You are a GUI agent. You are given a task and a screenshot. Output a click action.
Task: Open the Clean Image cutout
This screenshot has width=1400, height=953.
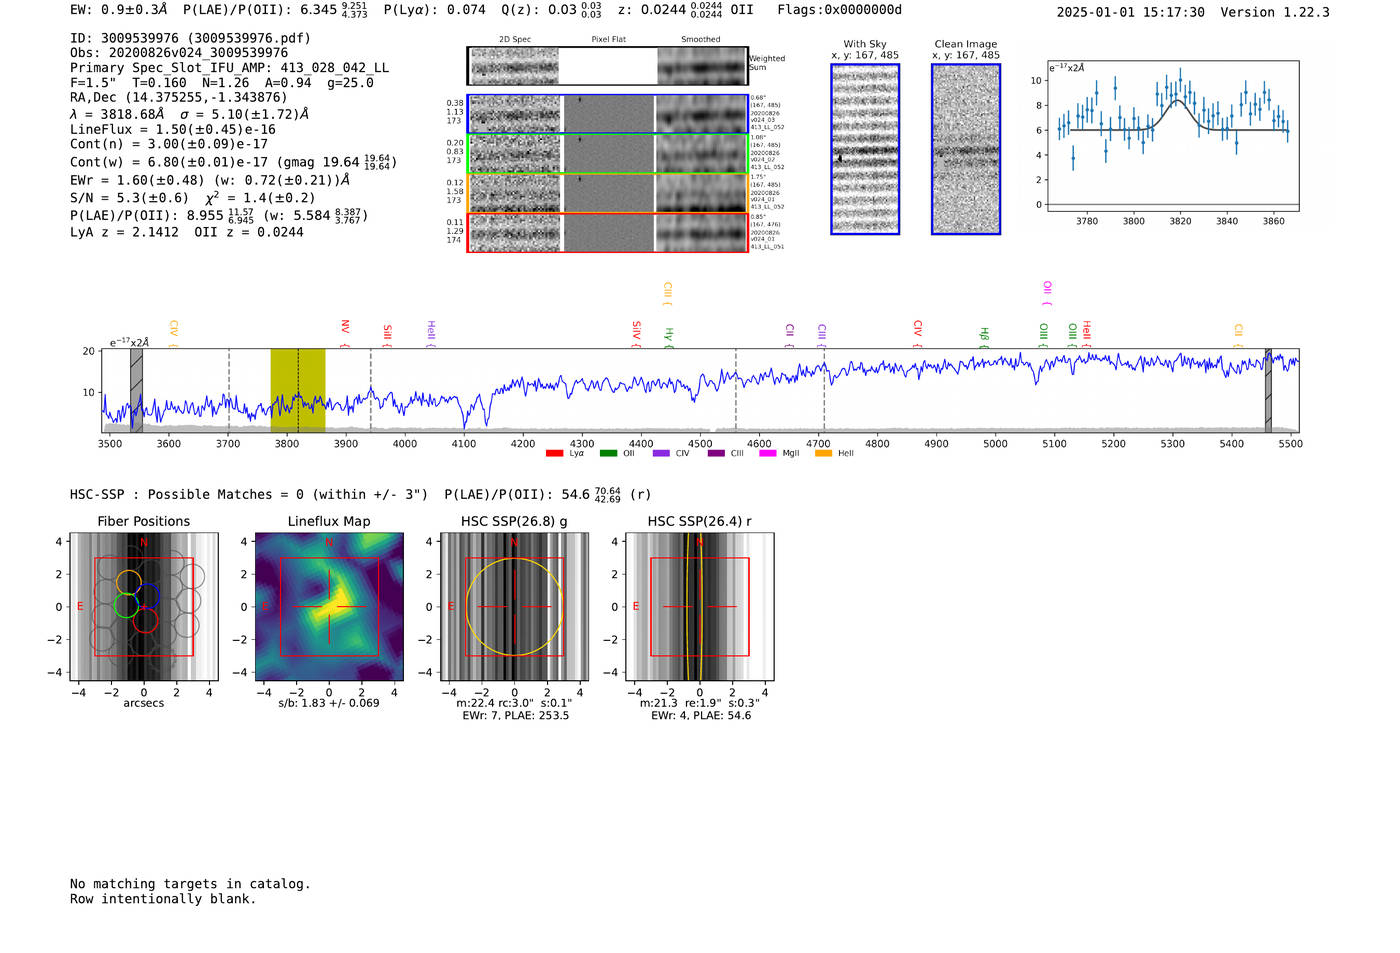click(x=966, y=149)
